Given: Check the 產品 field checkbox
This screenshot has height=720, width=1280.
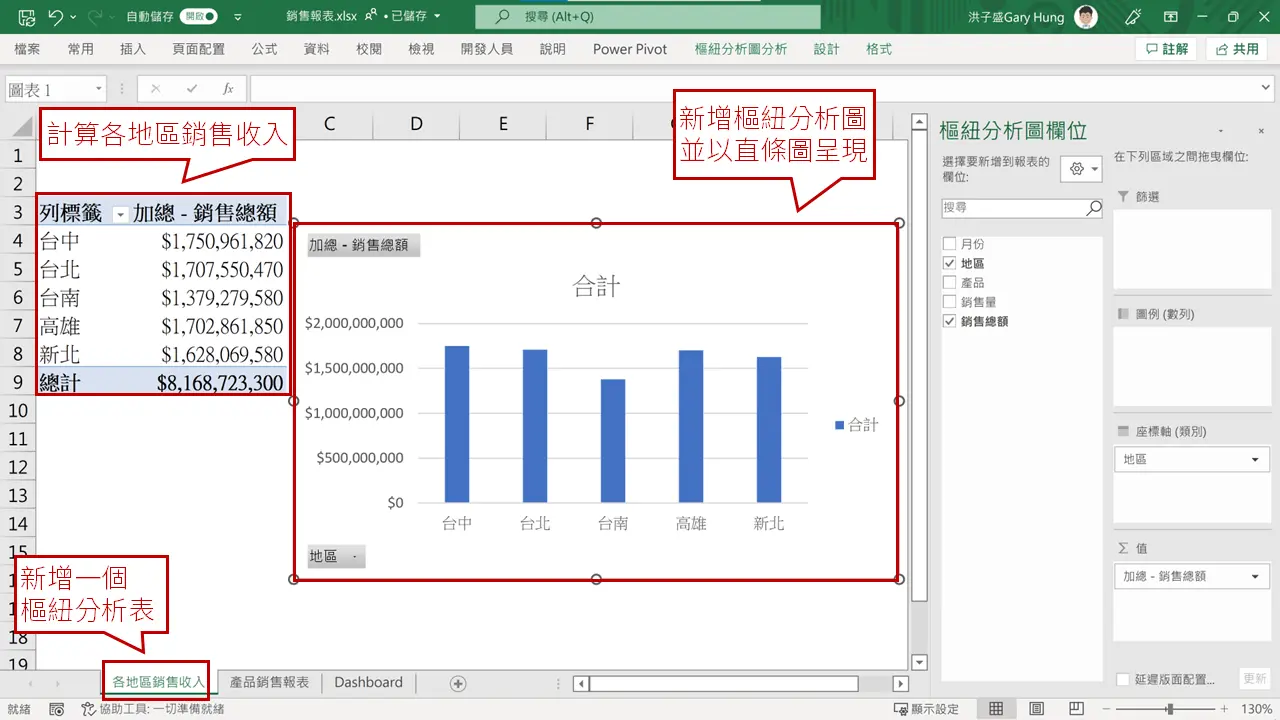Looking at the screenshot, I should point(949,283).
